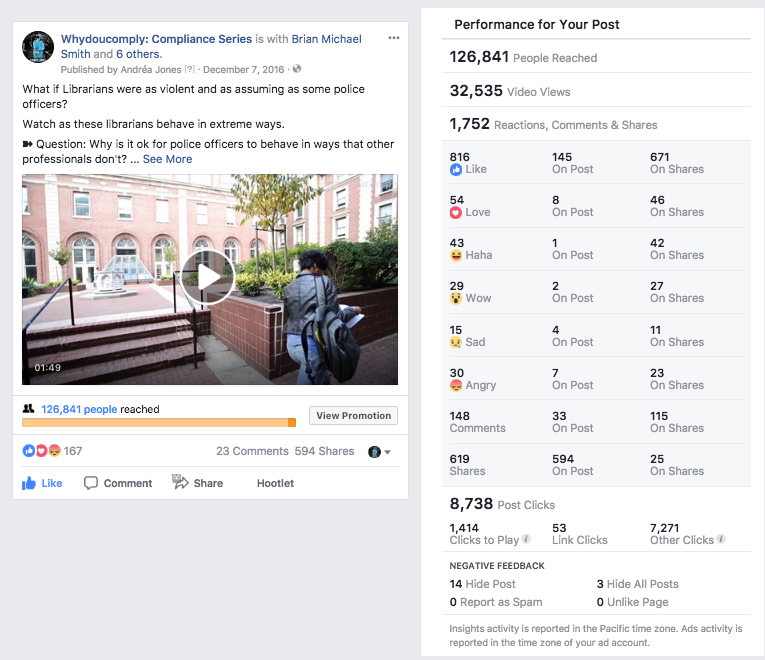This screenshot has height=660, width=765.
Task: Open the 23 Comments link
Action: 252,451
